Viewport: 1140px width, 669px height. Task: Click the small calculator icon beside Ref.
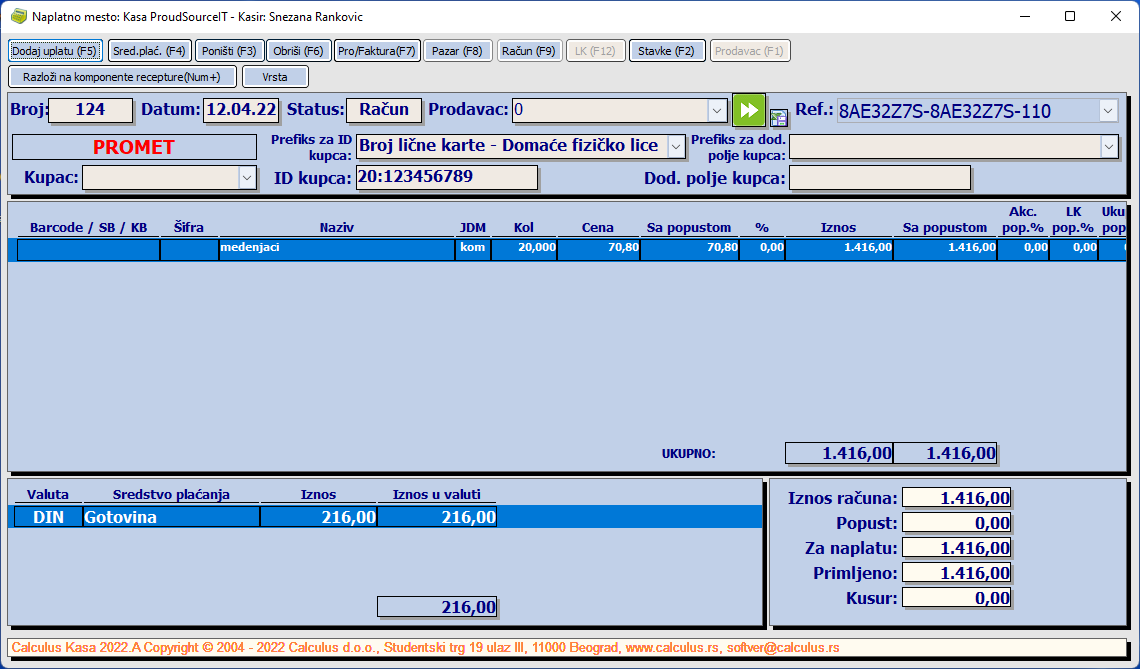coord(778,116)
